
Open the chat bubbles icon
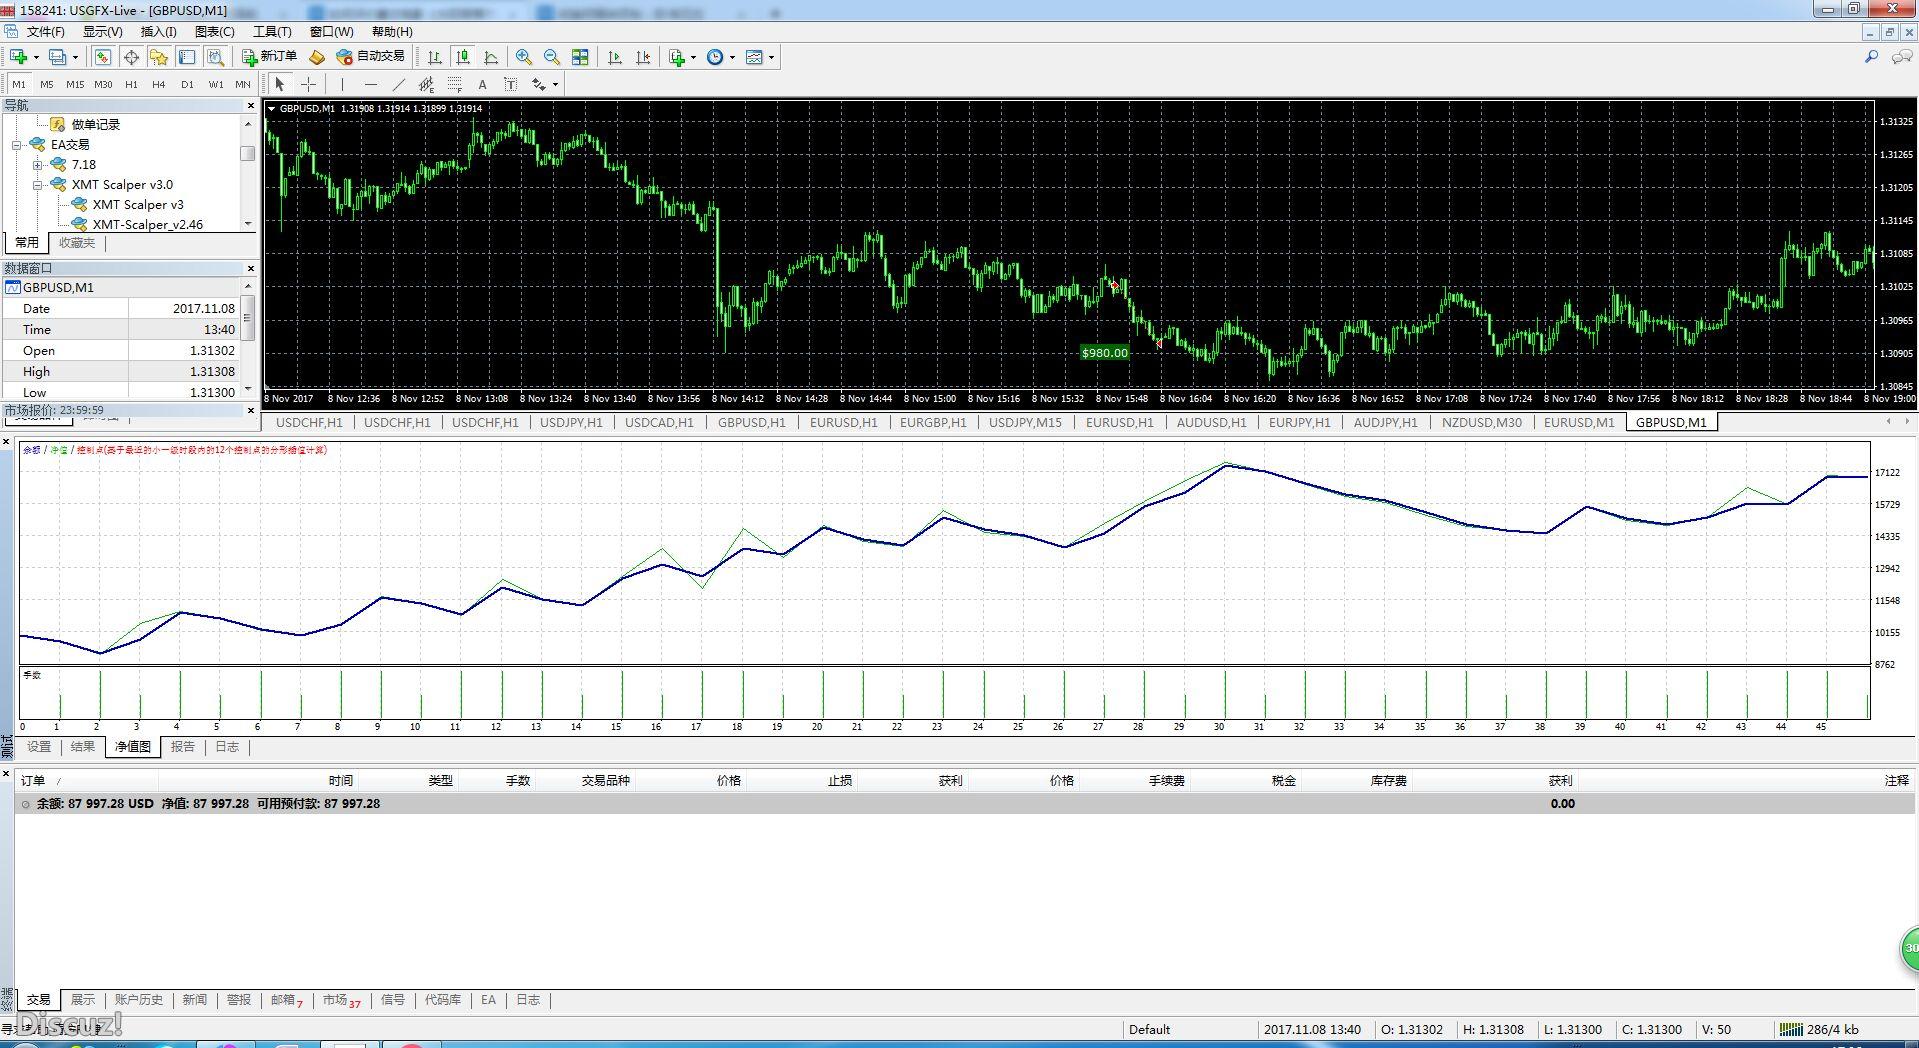1901,57
